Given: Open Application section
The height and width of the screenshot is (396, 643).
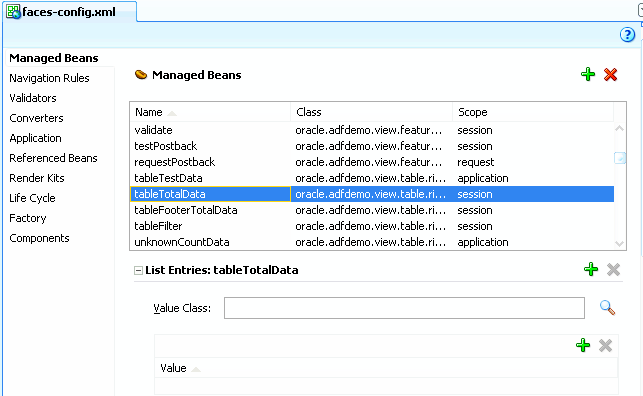Looking at the screenshot, I should point(35,139).
